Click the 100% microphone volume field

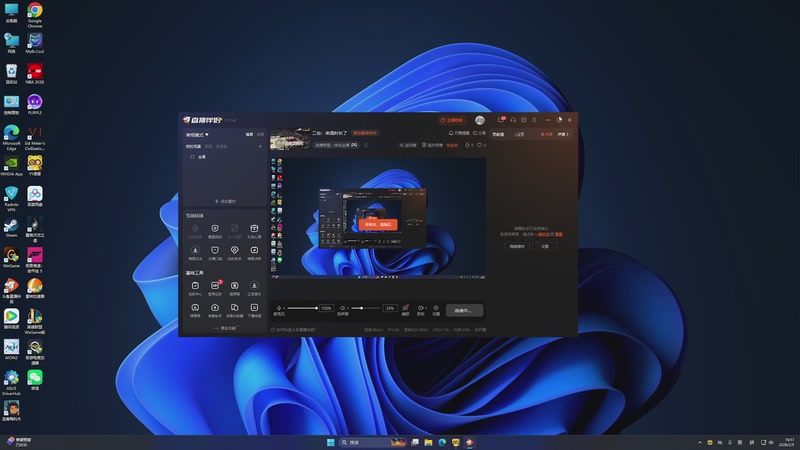coord(327,308)
